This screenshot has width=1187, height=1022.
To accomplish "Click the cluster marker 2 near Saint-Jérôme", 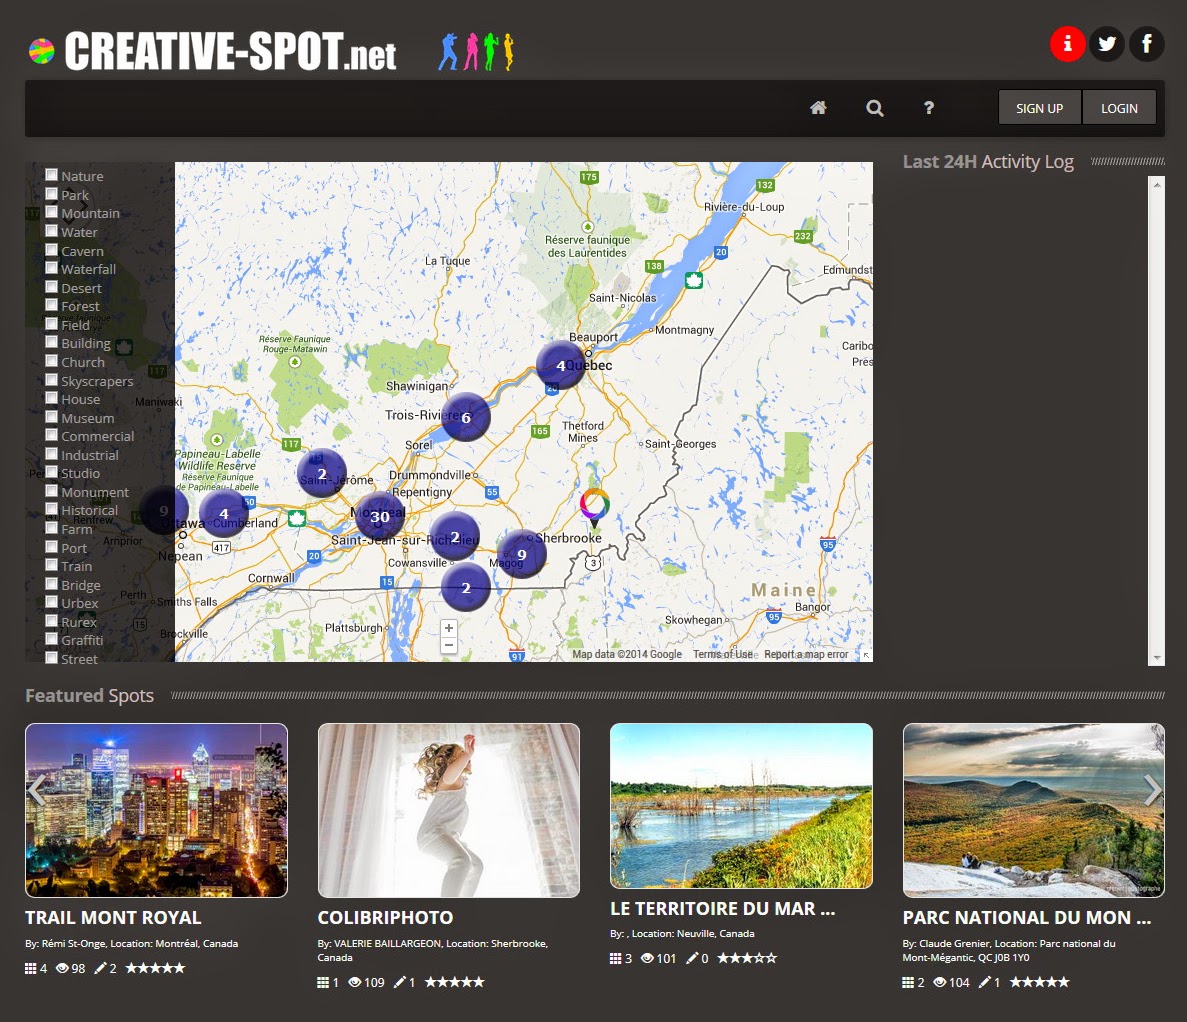I will [x=322, y=473].
